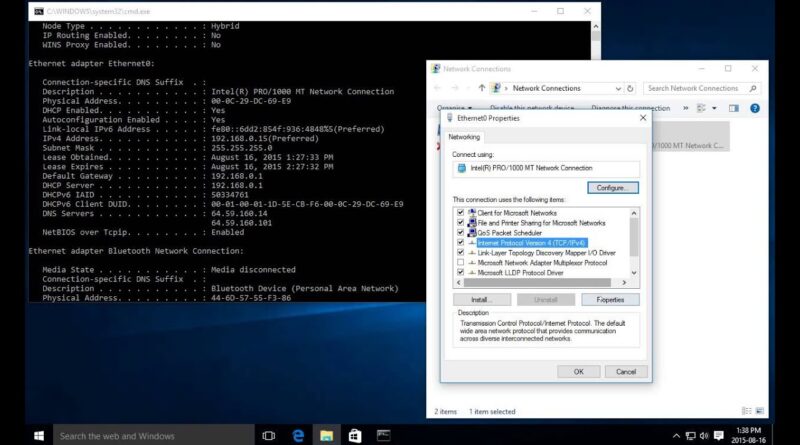The height and width of the screenshot is (445, 800).
Task: Select the Networking tab
Action: pyautogui.click(x=464, y=137)
